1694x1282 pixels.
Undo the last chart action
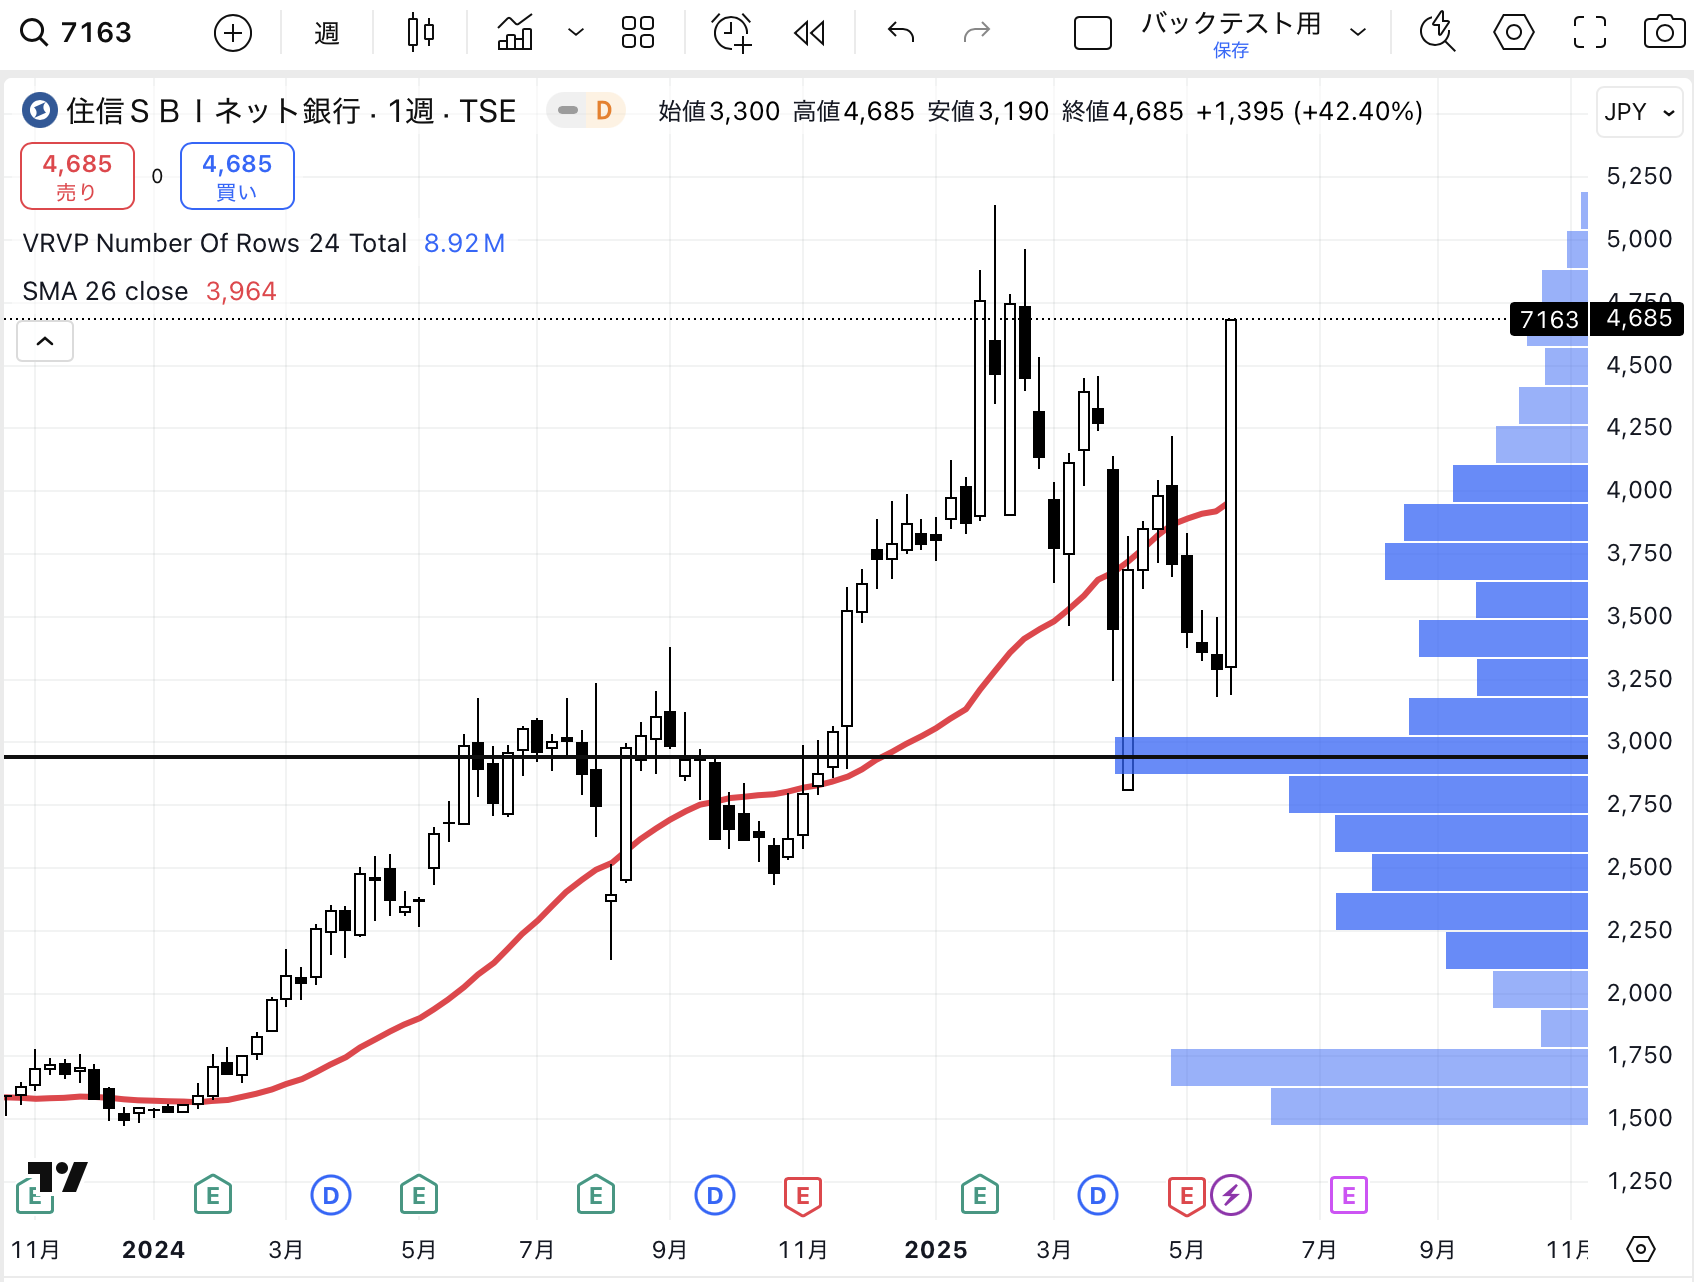pos(901,33)
